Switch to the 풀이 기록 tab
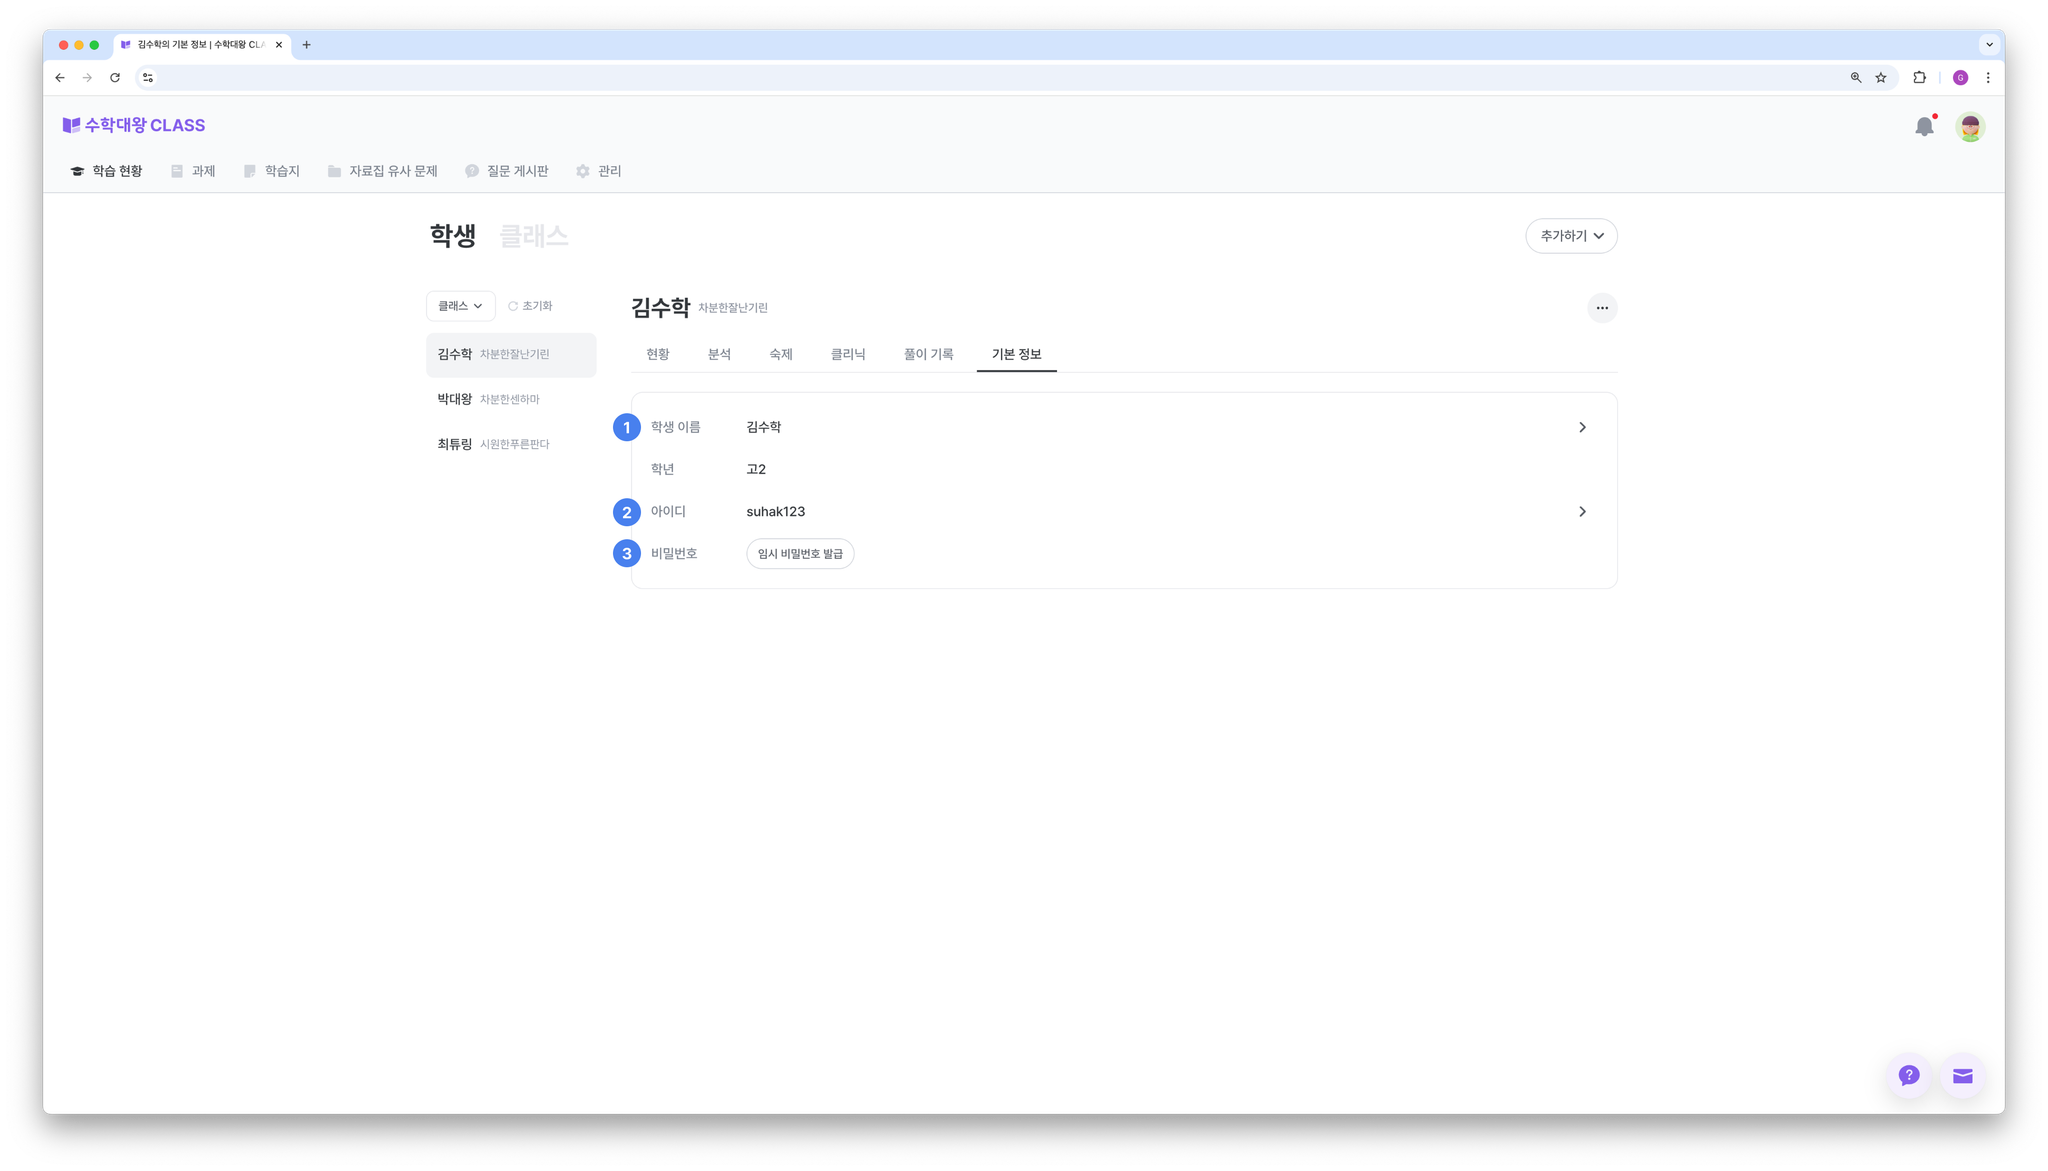The width and height of the screenshot is (2048, 1171). click(x=929, y=354)
